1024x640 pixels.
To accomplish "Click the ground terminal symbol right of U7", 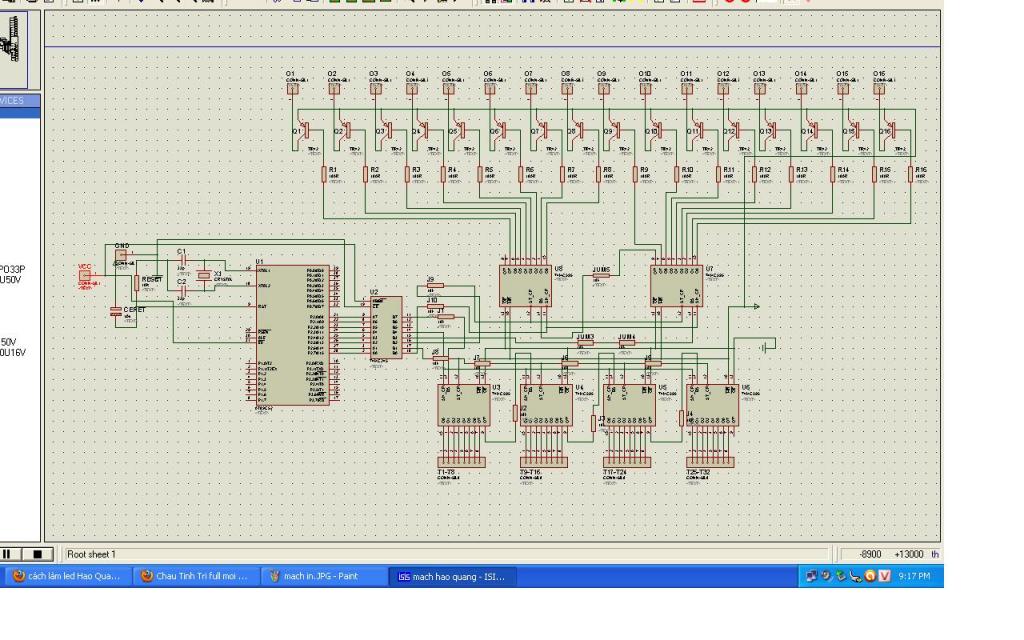I will point(766,346).
